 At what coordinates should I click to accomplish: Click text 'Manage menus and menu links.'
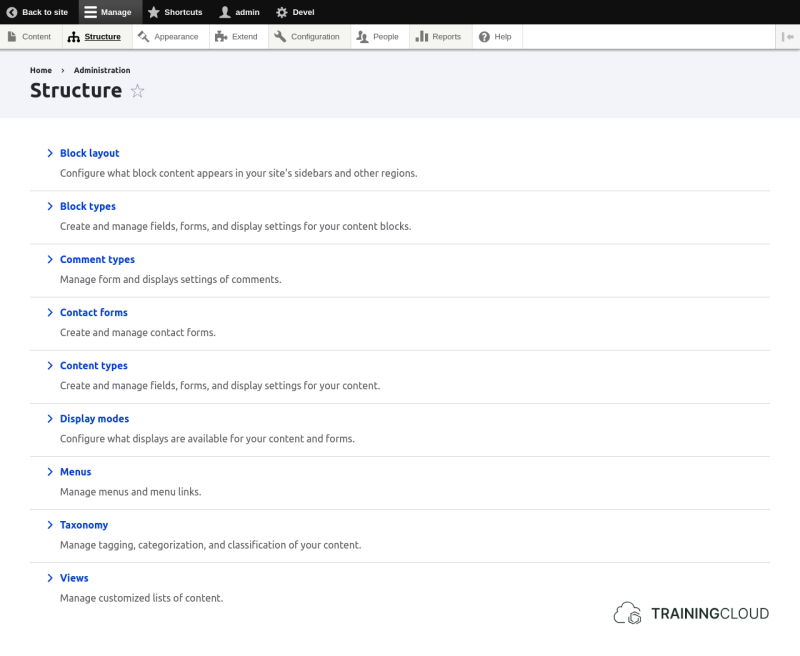point(131,492)
